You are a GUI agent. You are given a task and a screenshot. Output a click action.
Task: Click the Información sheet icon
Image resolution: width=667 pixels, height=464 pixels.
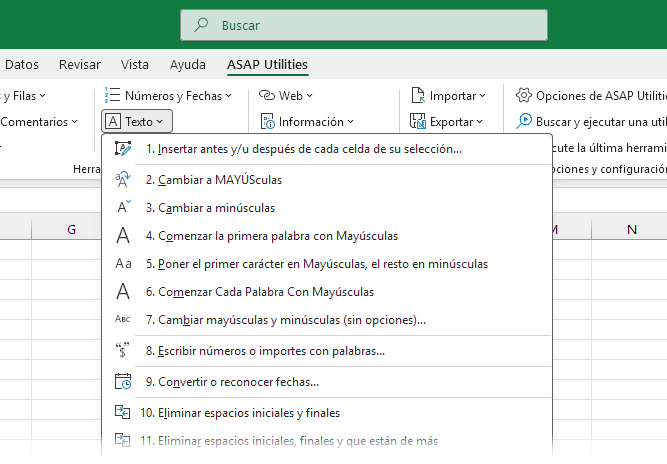click(267, 121)
